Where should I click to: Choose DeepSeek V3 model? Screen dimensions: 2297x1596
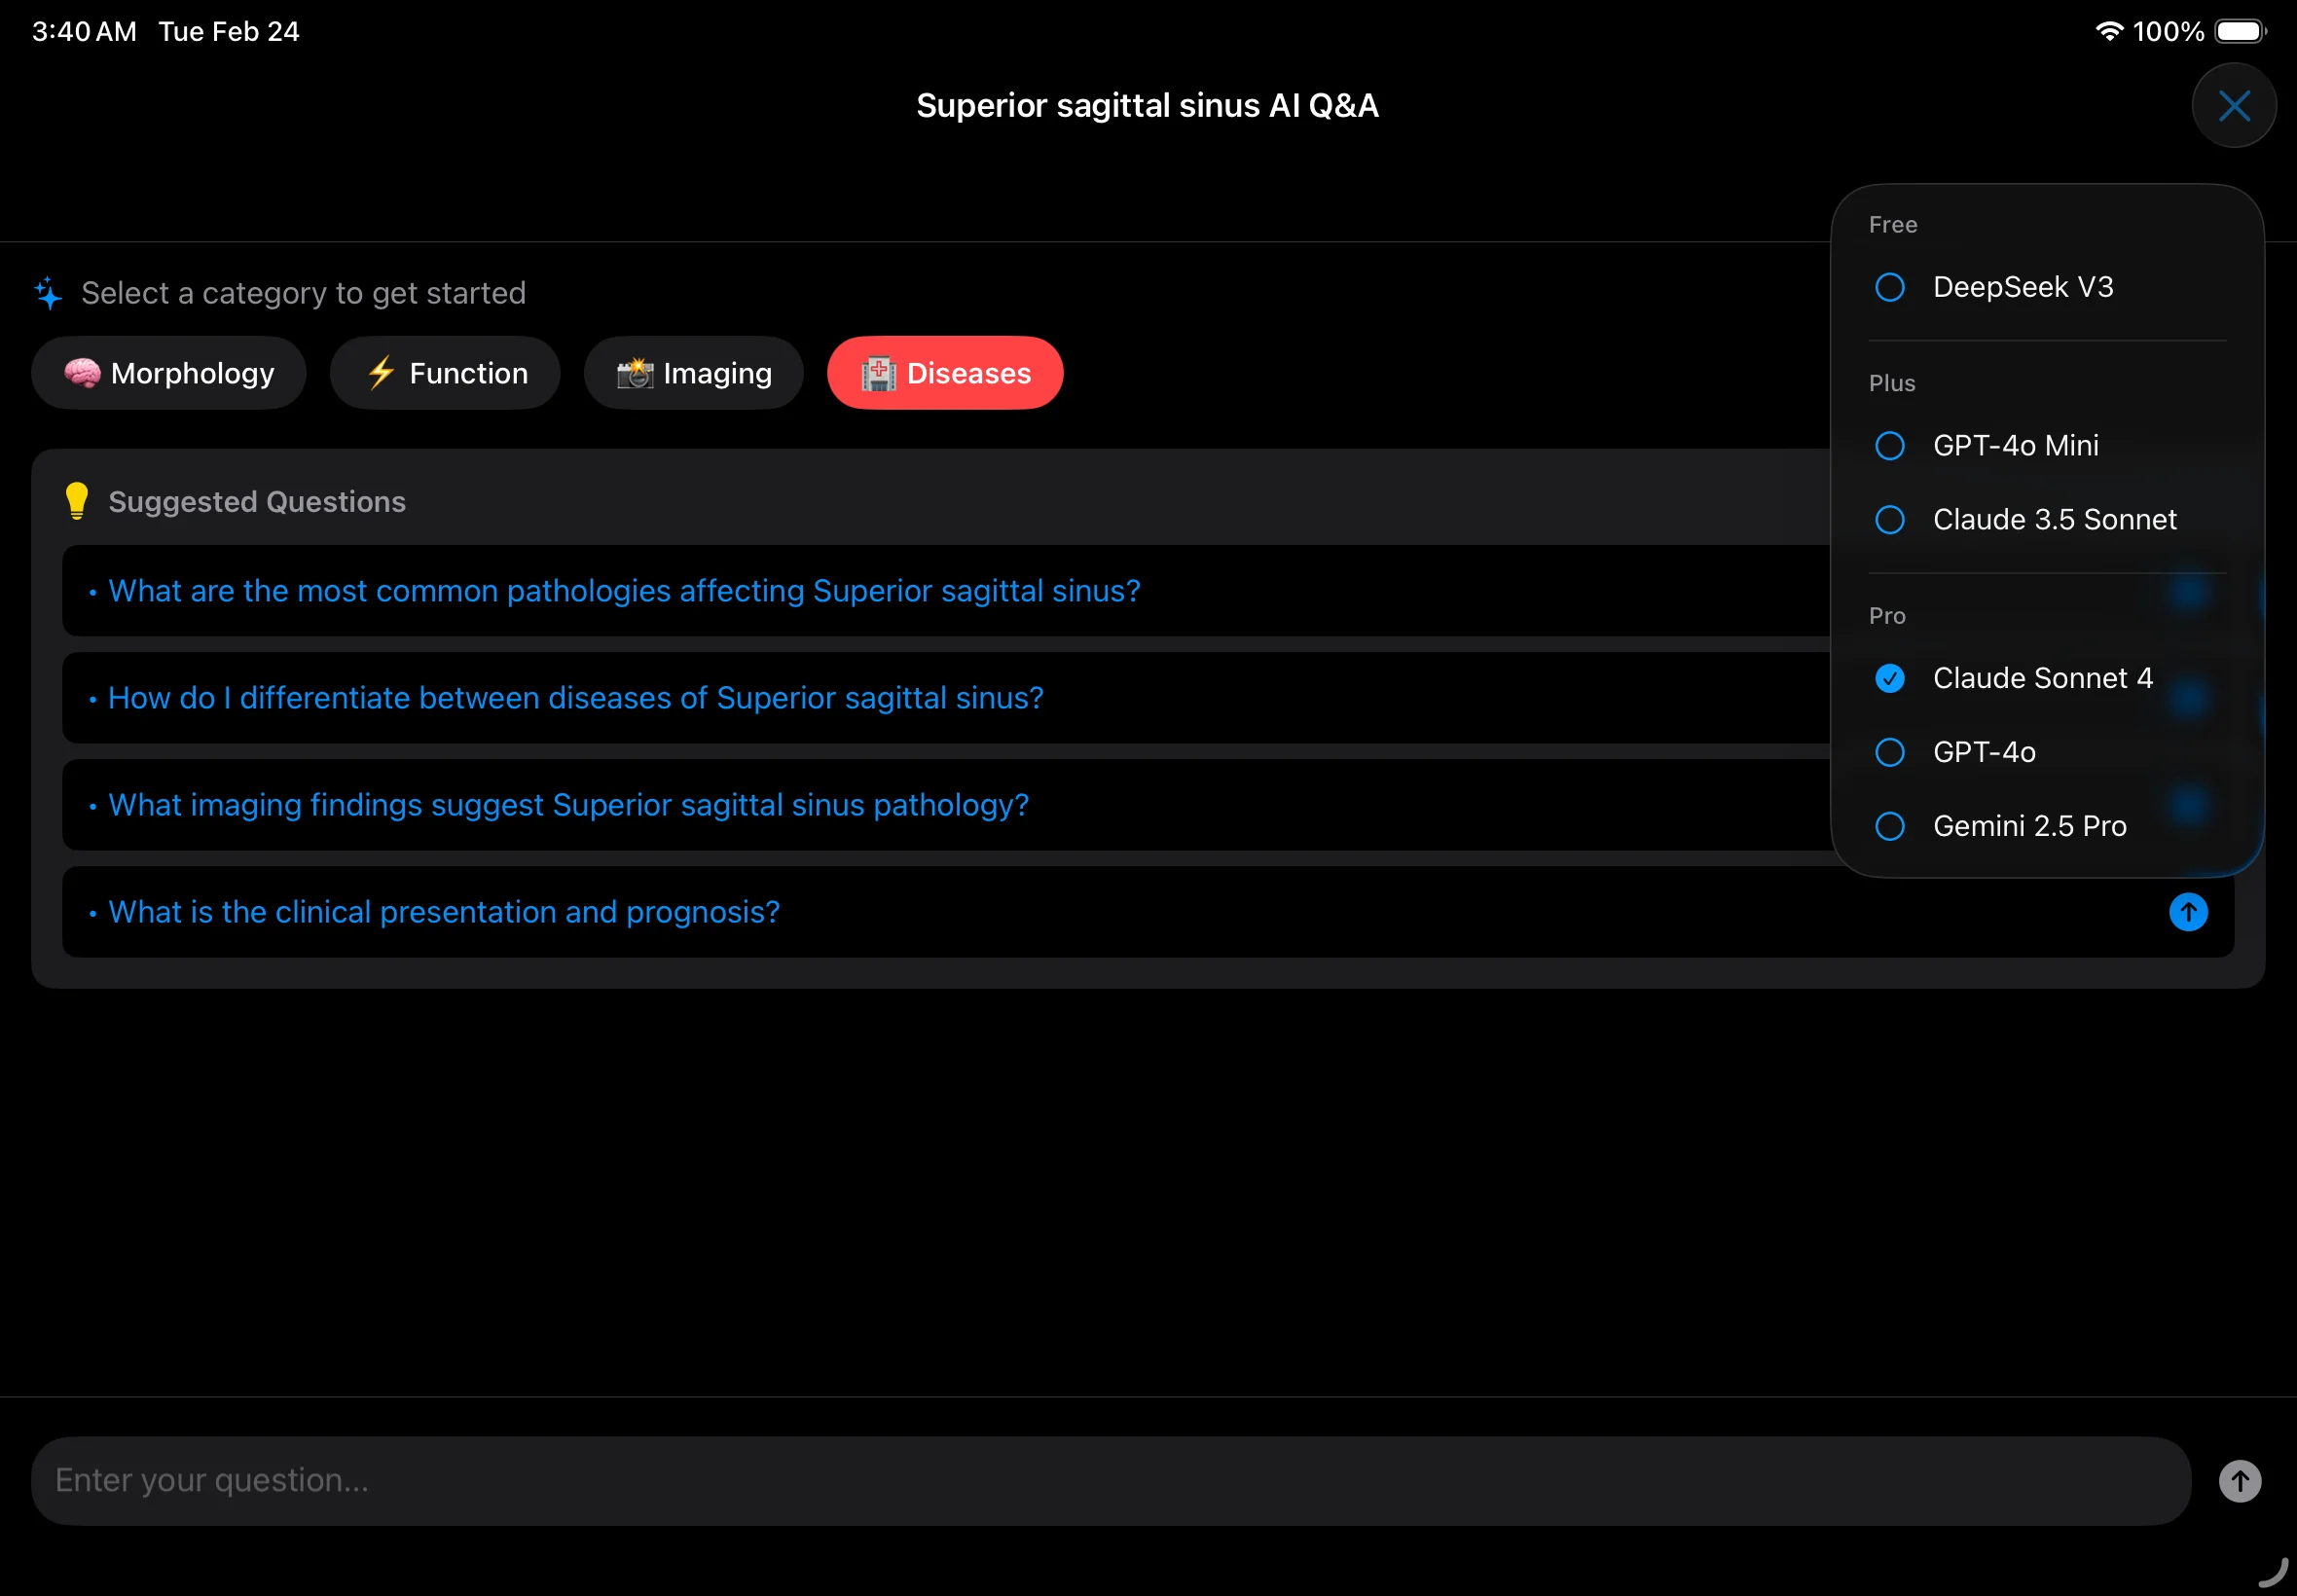click(x=2021, y=287)
